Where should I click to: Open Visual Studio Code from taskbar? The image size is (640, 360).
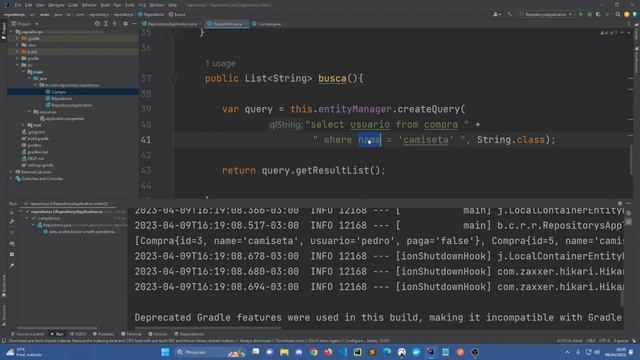[x=343, y=352]
